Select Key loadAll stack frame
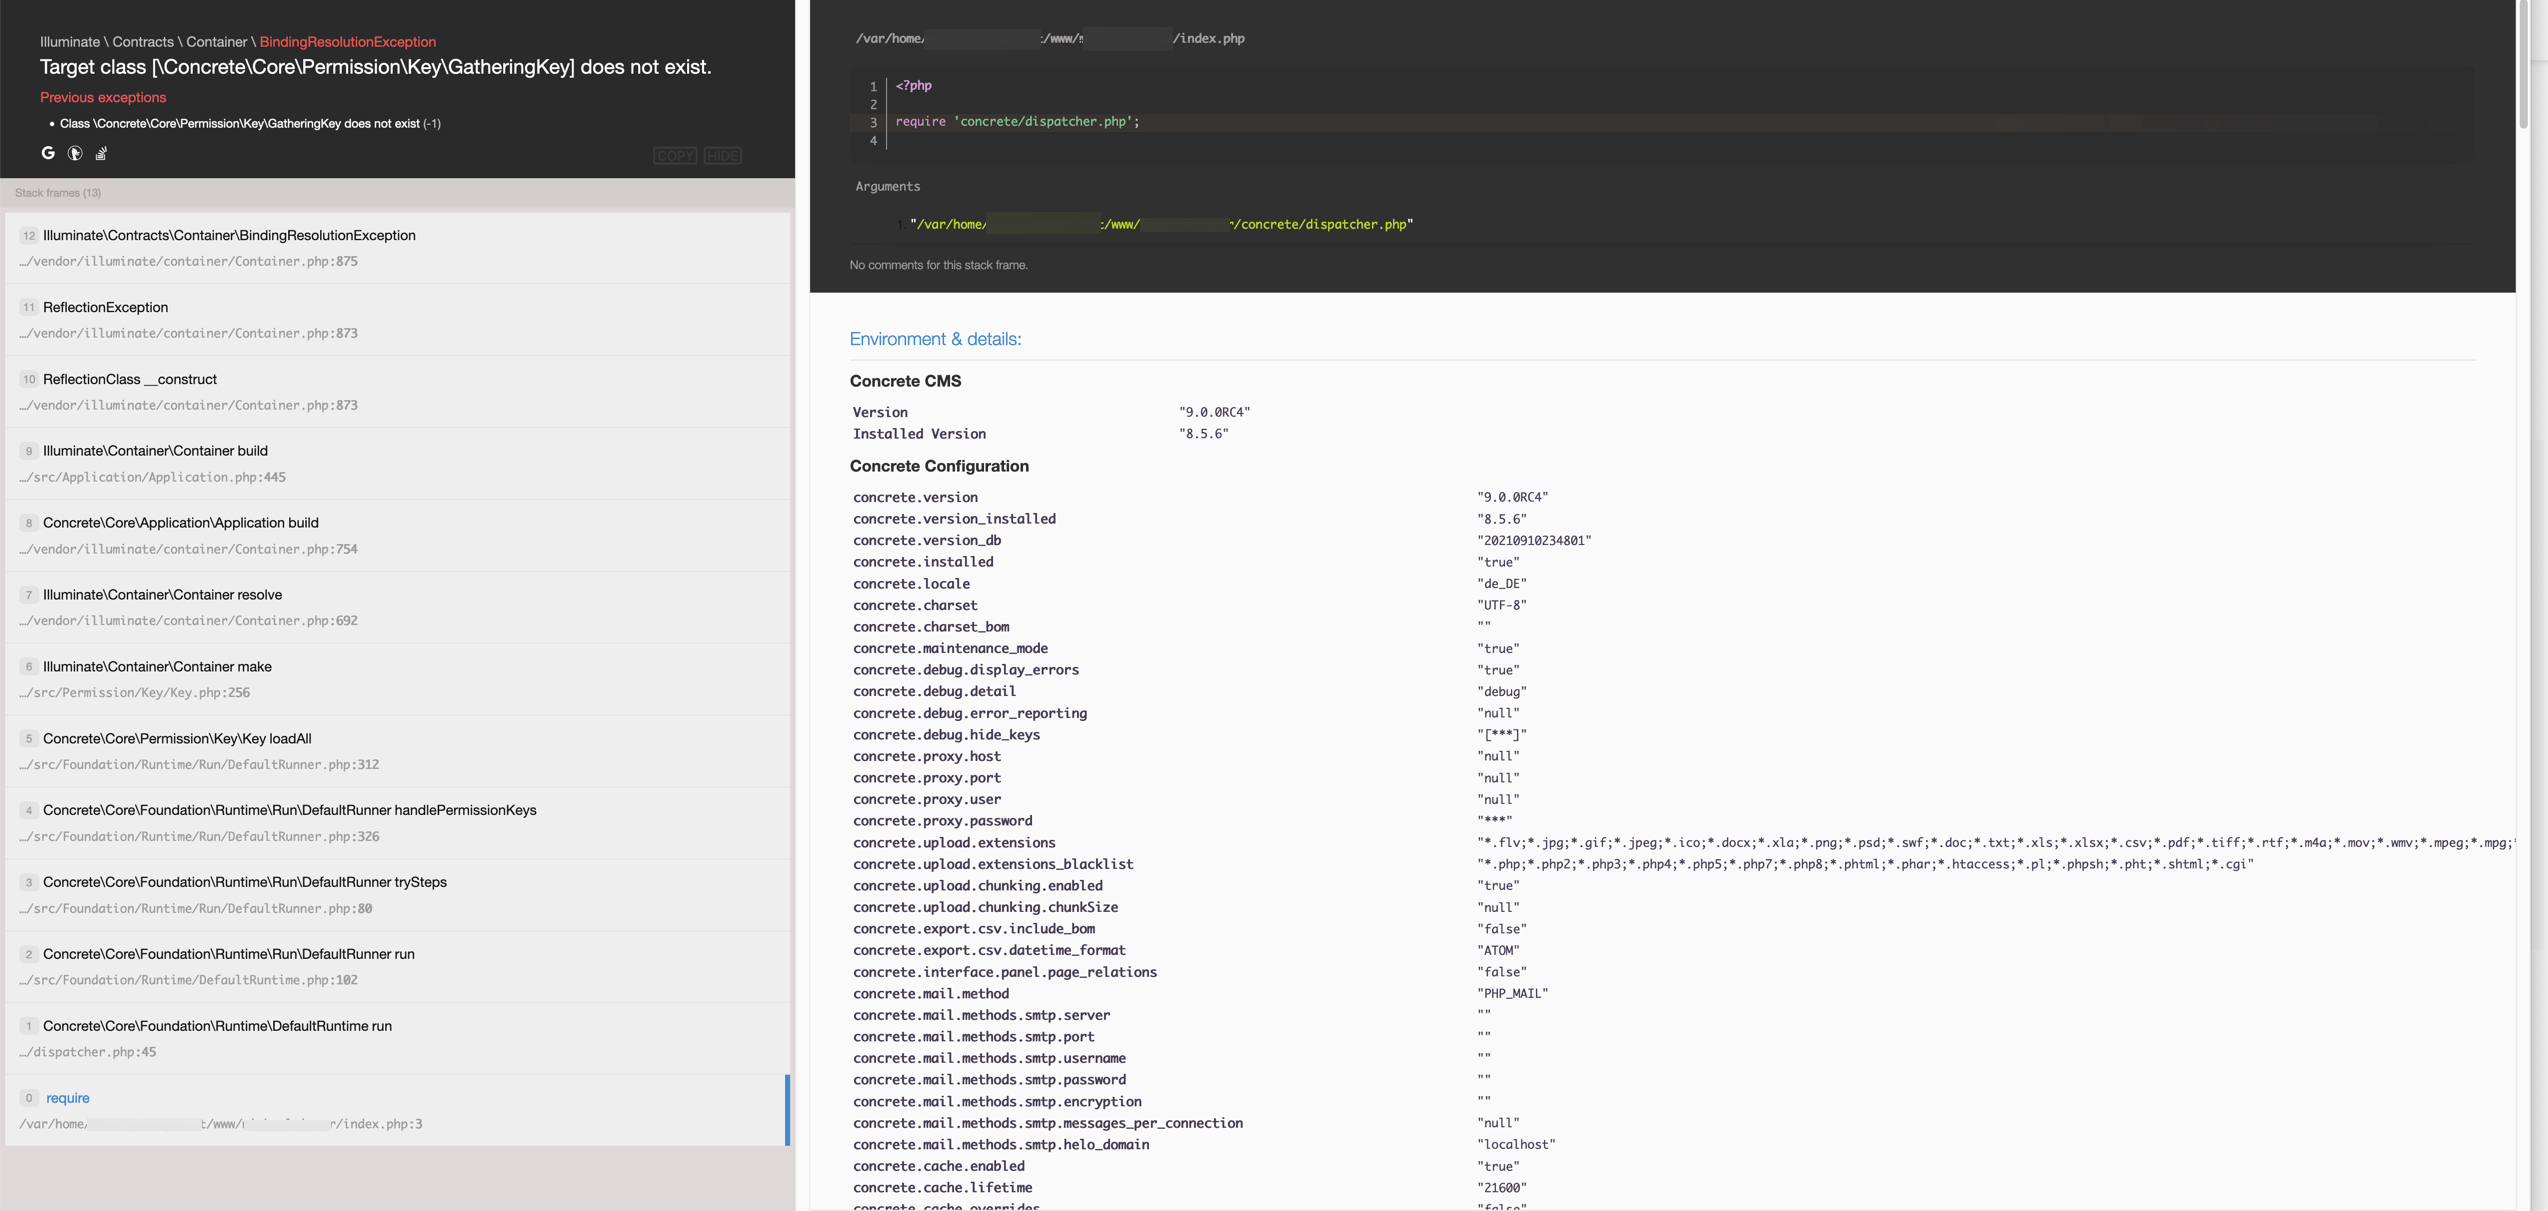Screen dimensions: 2548x1211 pyautogui.click(x=398, y=751)
